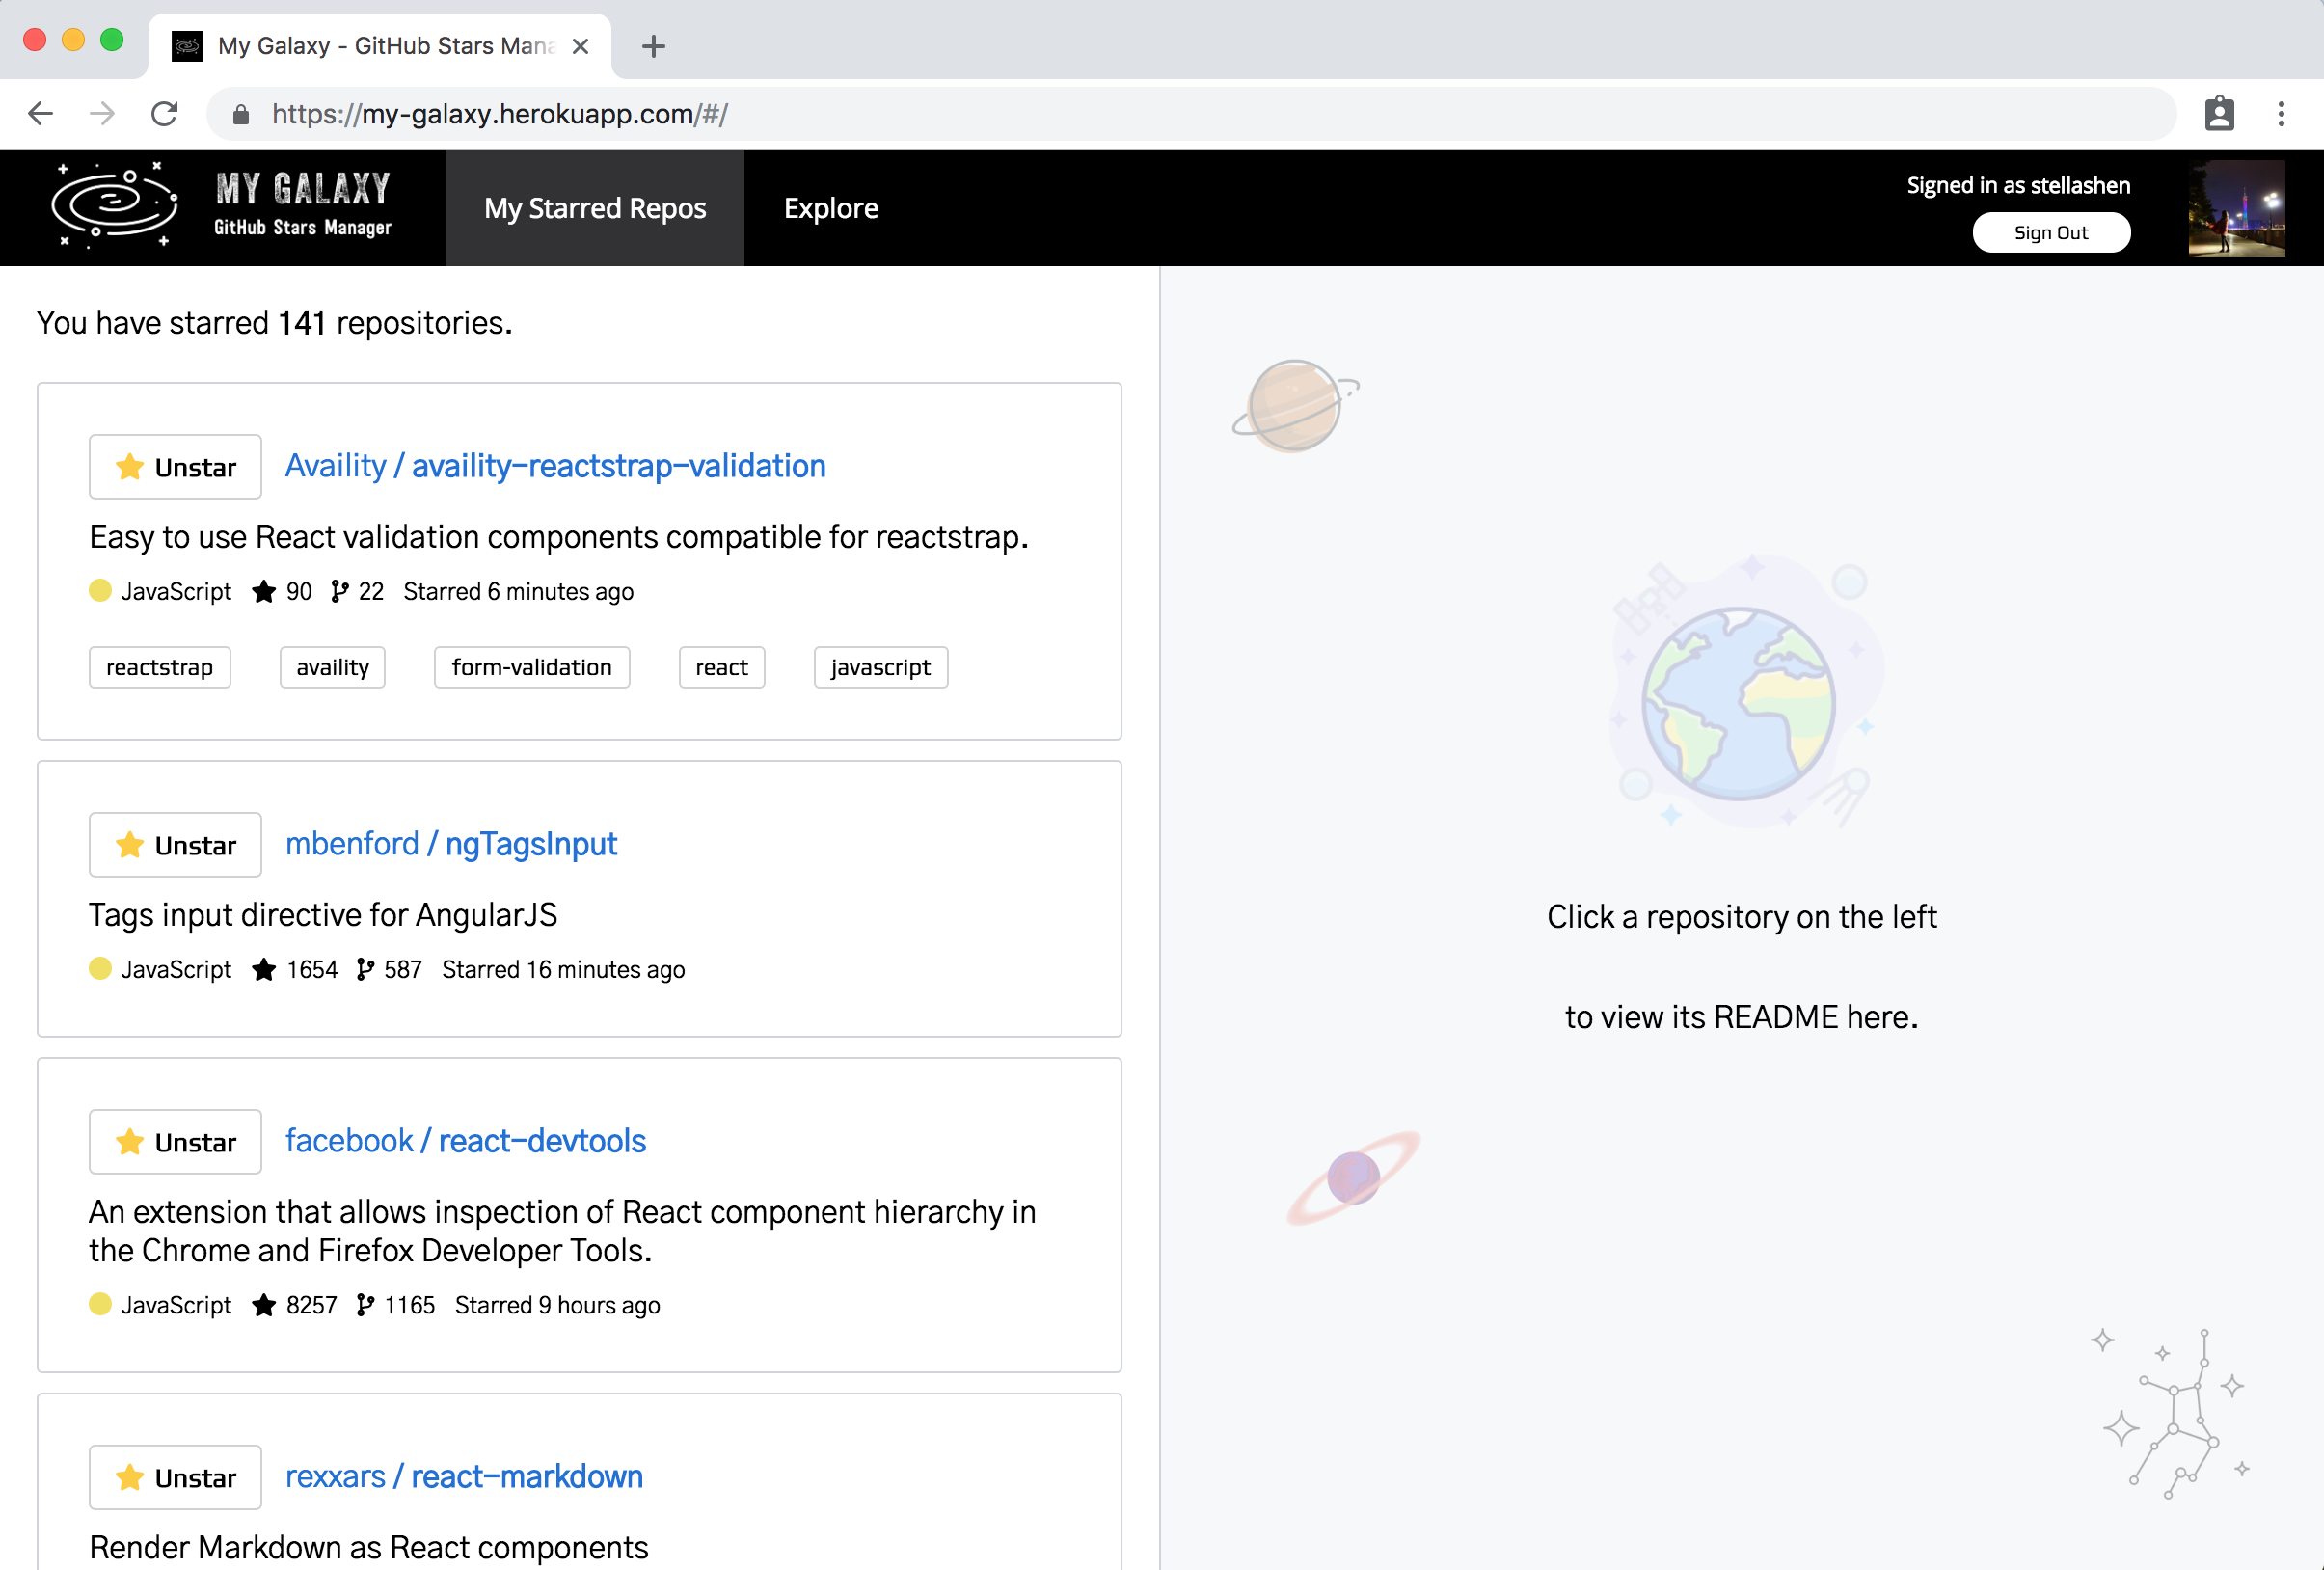This screenshot has width=2324, height=1570.
Task: Select the My Starred Repos tab
Action: coord(594,208)
